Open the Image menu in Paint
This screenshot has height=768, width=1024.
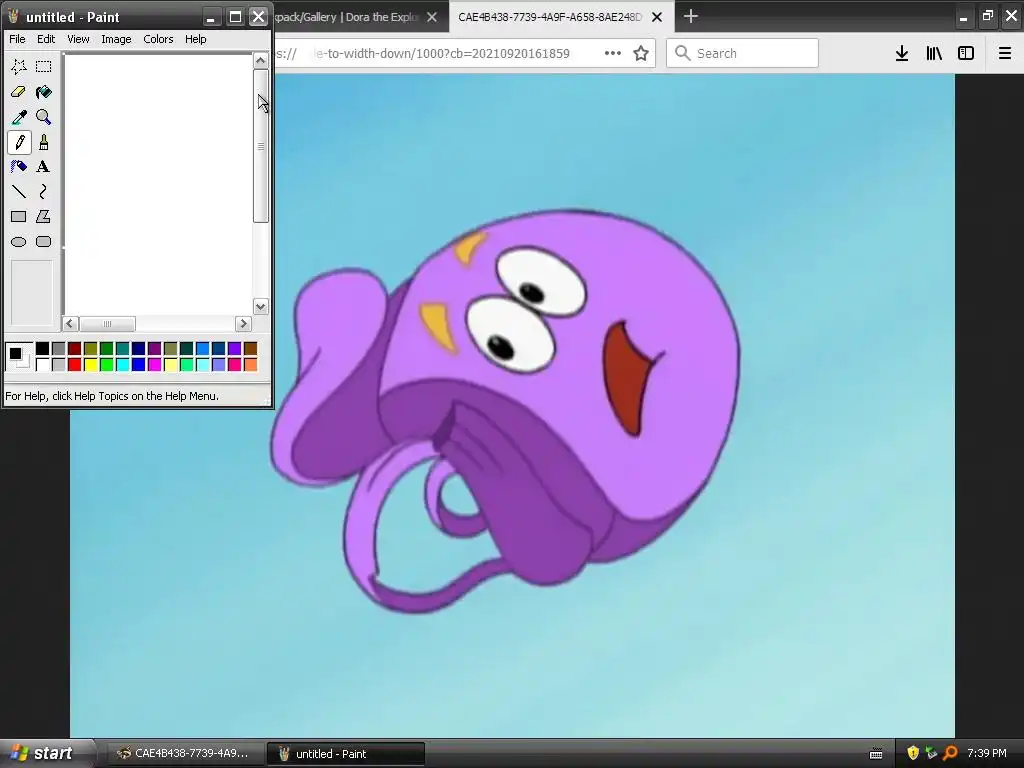pyautogui.click(x=116, y=39)
